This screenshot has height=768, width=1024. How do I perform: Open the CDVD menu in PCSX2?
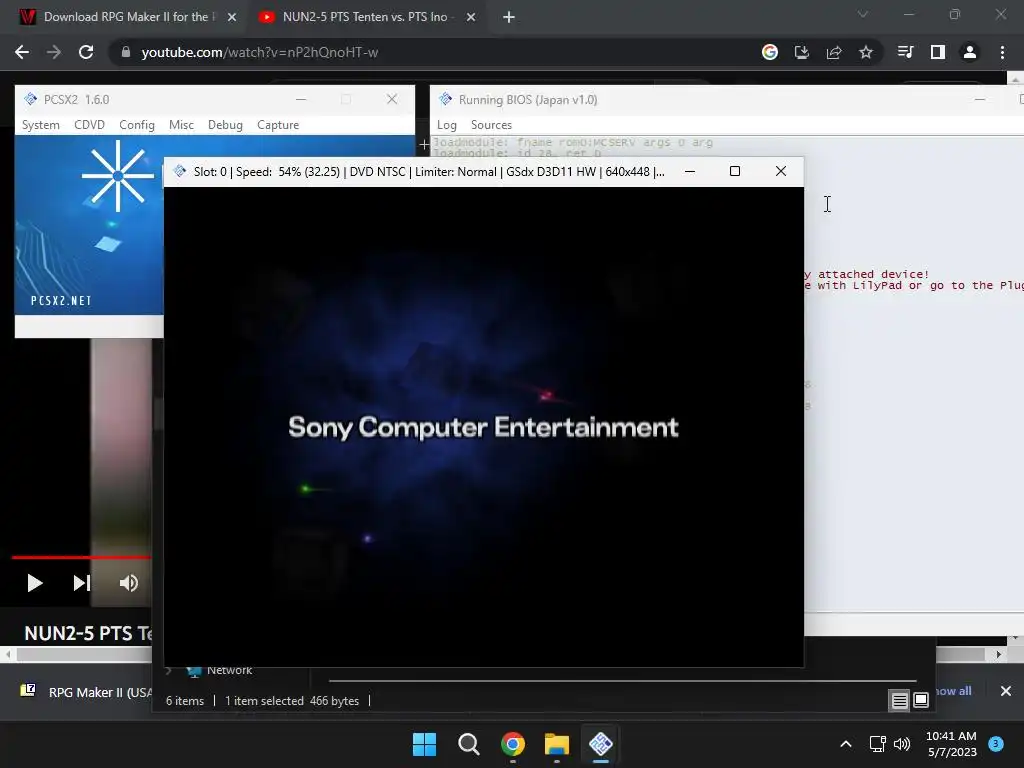tap(89, 125)
